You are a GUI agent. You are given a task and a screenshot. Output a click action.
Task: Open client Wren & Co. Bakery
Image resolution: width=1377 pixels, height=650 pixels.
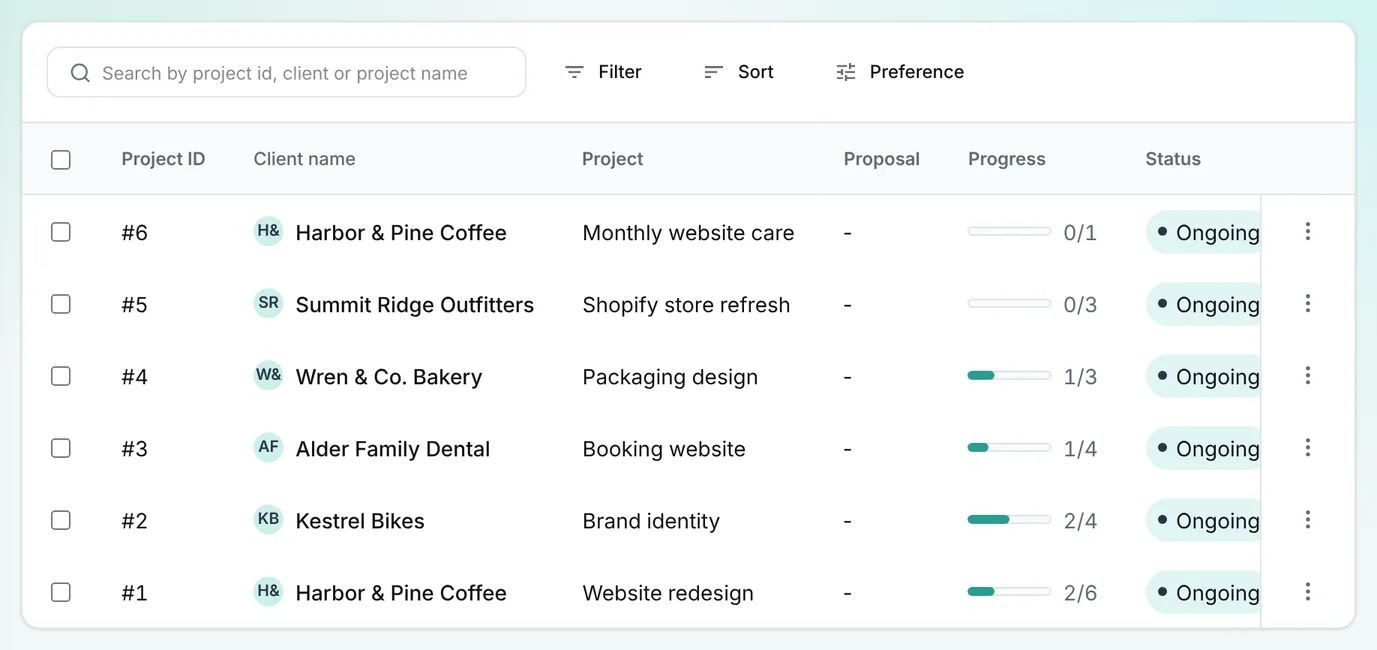click(389, 376)
